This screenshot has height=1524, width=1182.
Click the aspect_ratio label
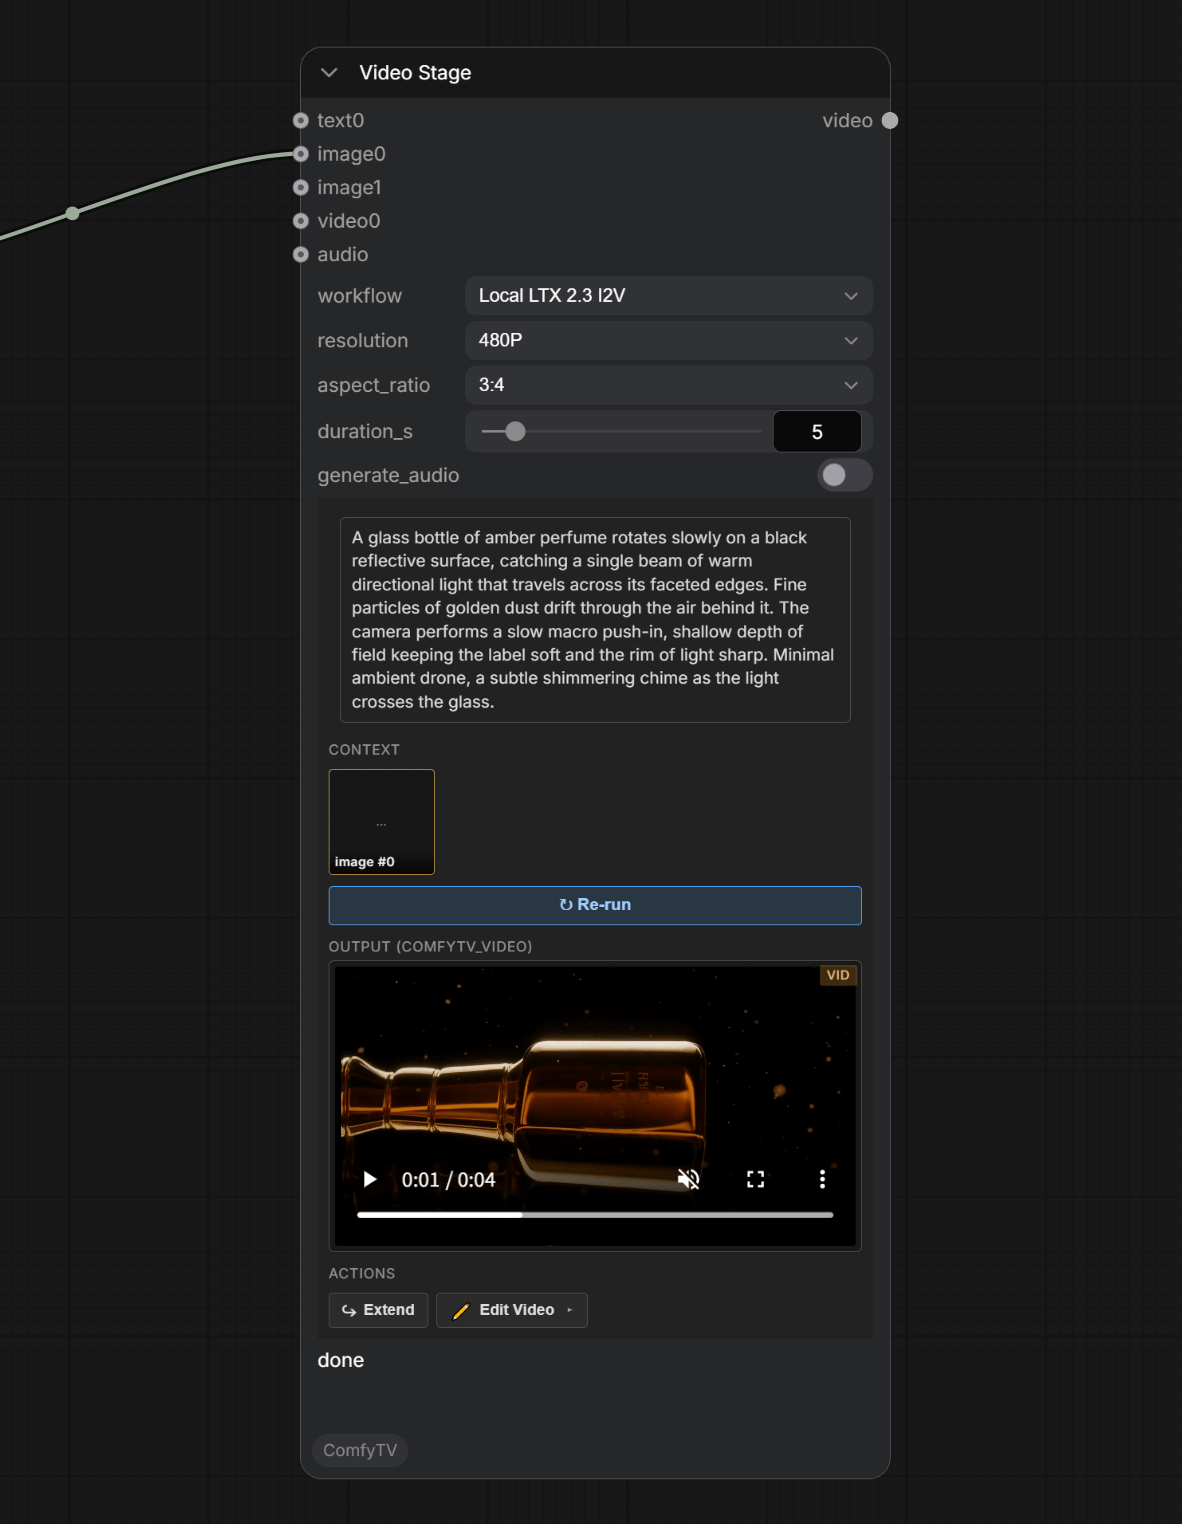(x=374, y=386)
